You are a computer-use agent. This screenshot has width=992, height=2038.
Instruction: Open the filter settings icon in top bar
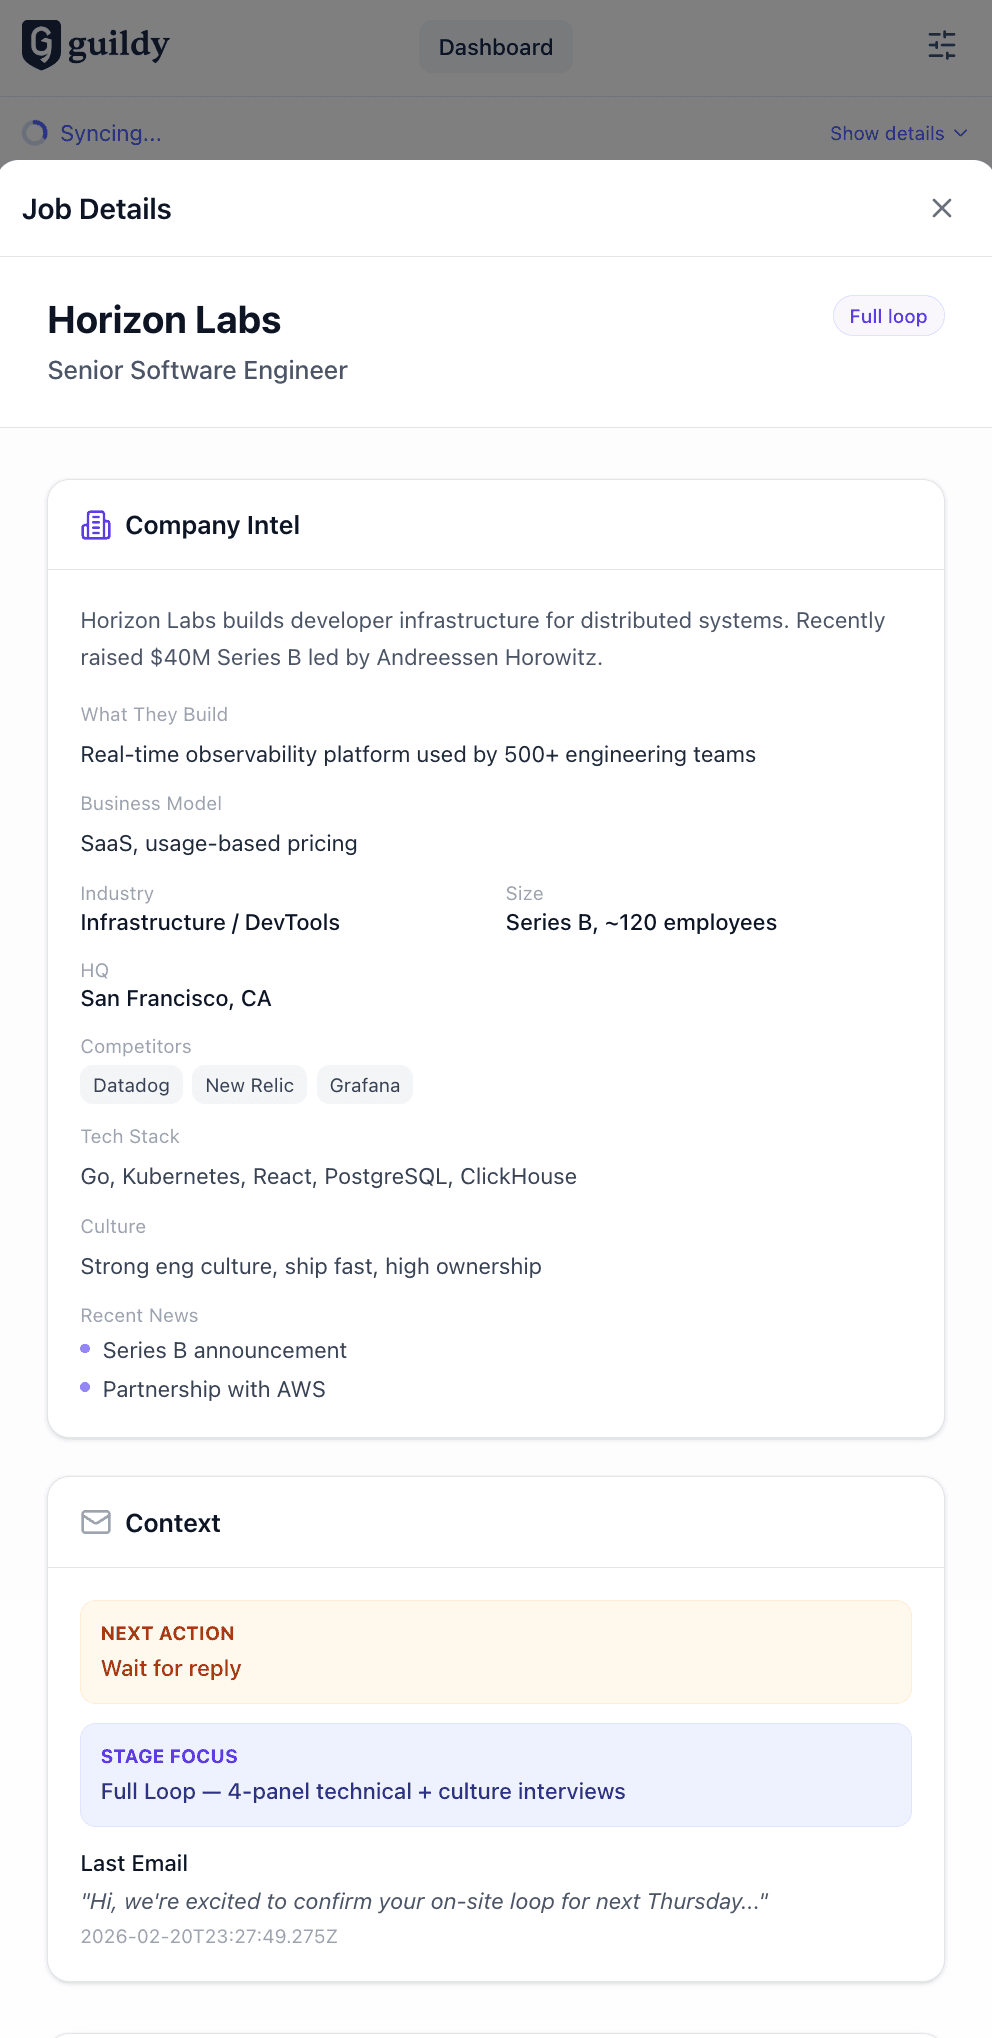(941, 45)
